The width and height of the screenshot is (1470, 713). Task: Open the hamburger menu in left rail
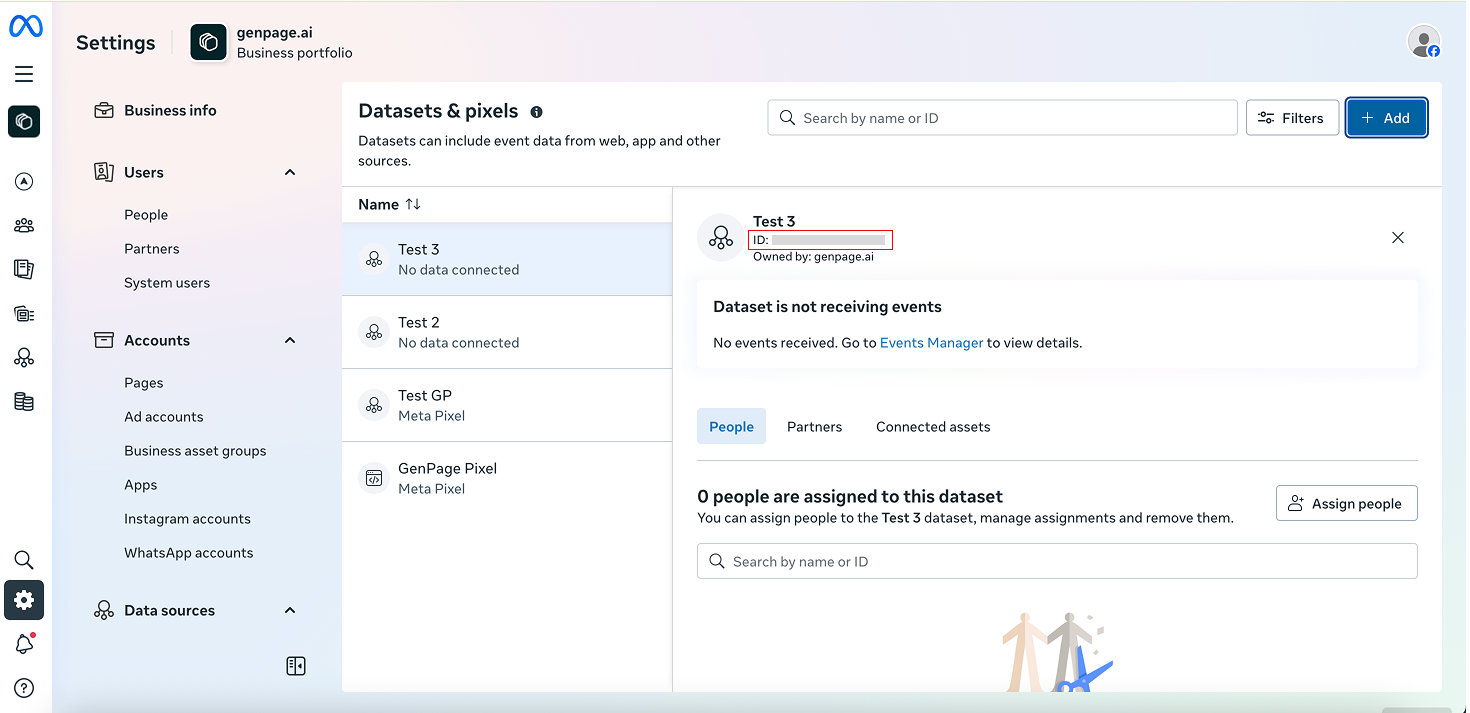click(24, 74)
